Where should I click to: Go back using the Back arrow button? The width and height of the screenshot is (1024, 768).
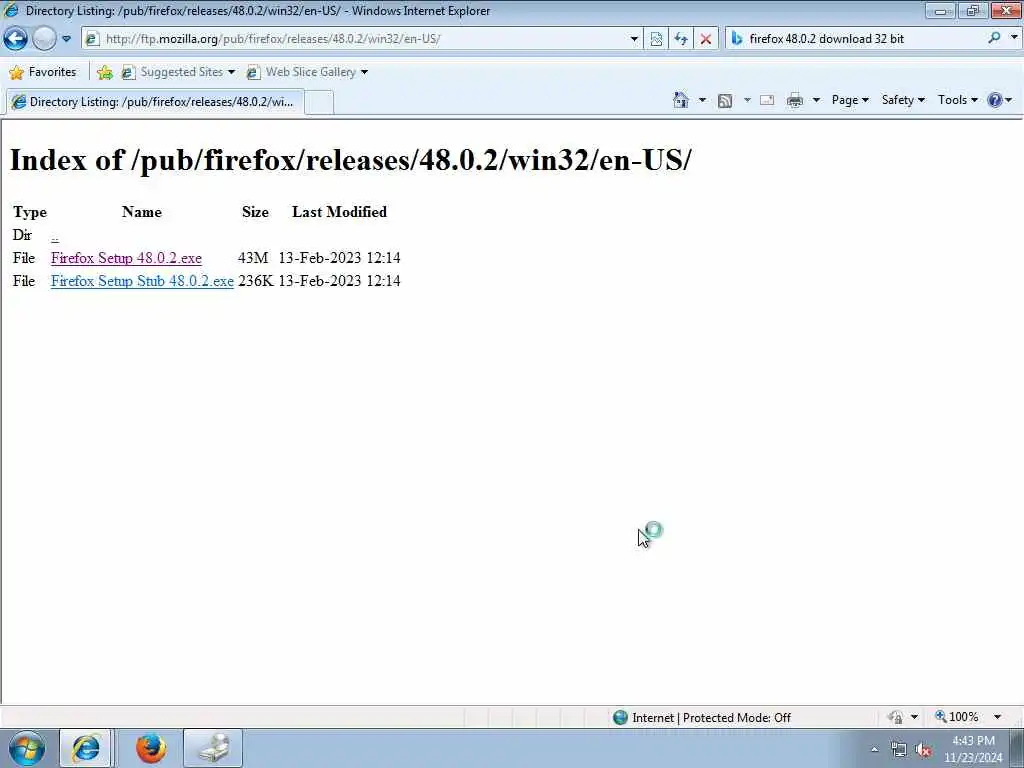point(16,39)
